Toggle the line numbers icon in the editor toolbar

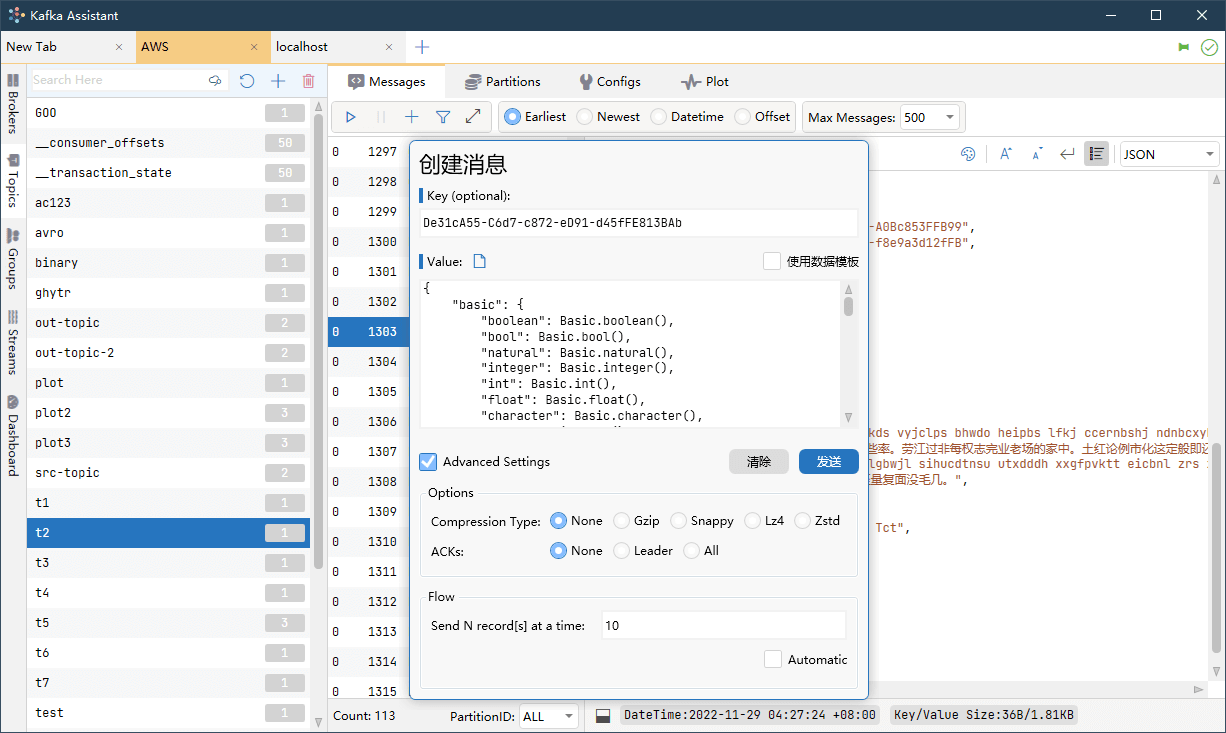point(1096,153)
